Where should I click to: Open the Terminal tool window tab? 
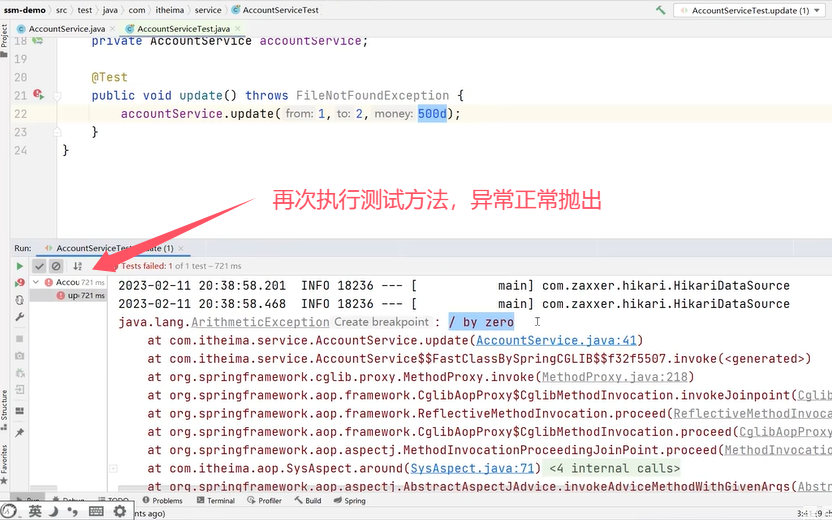pyautogui.click(x=215, y=500)
